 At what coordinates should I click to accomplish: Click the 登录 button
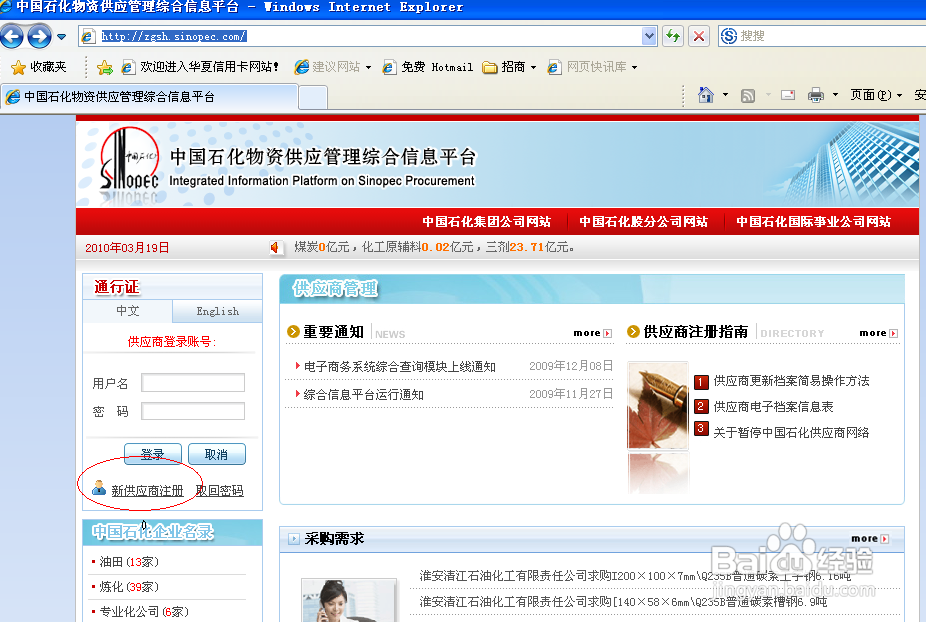(x=152, y=454)
